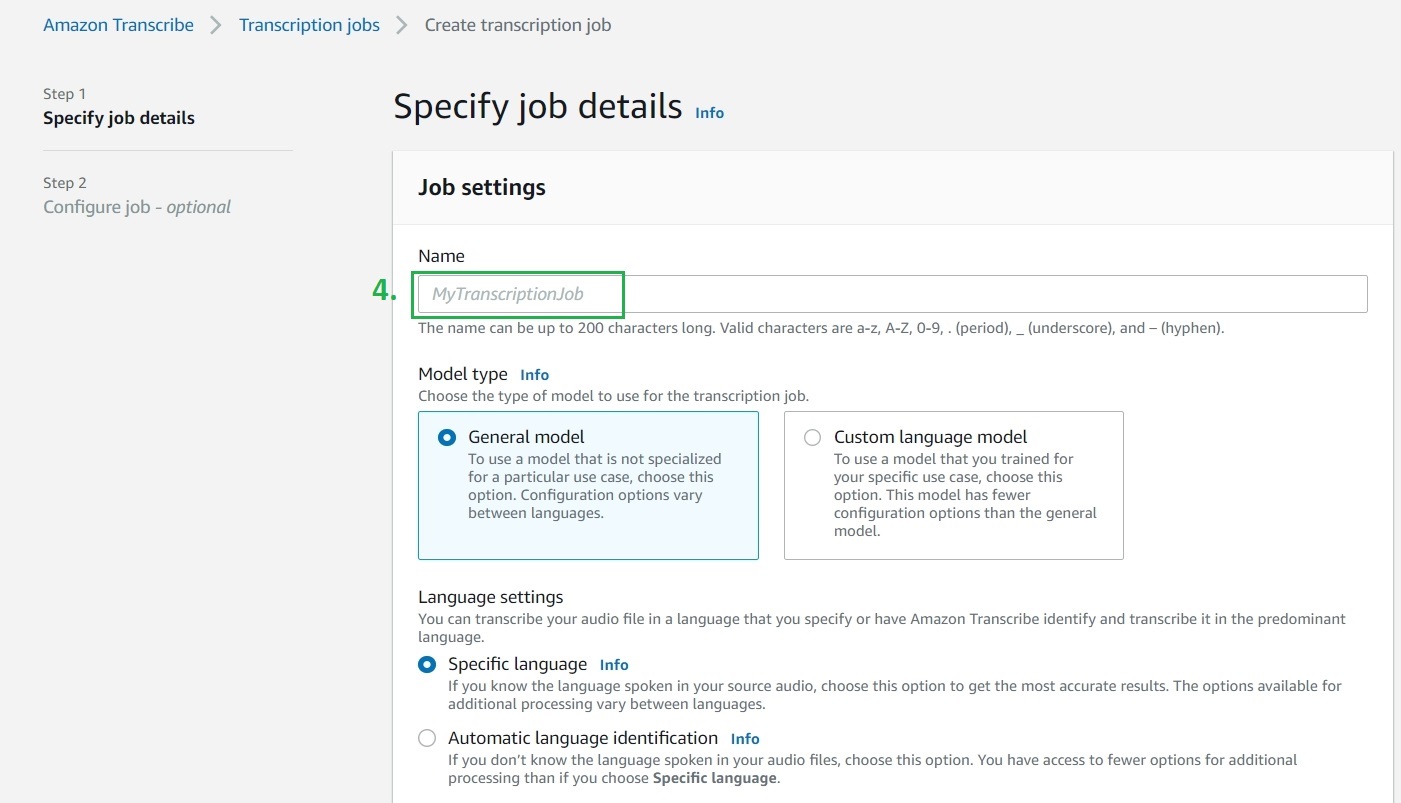Enable the Specific language radio option

(427, 664)
